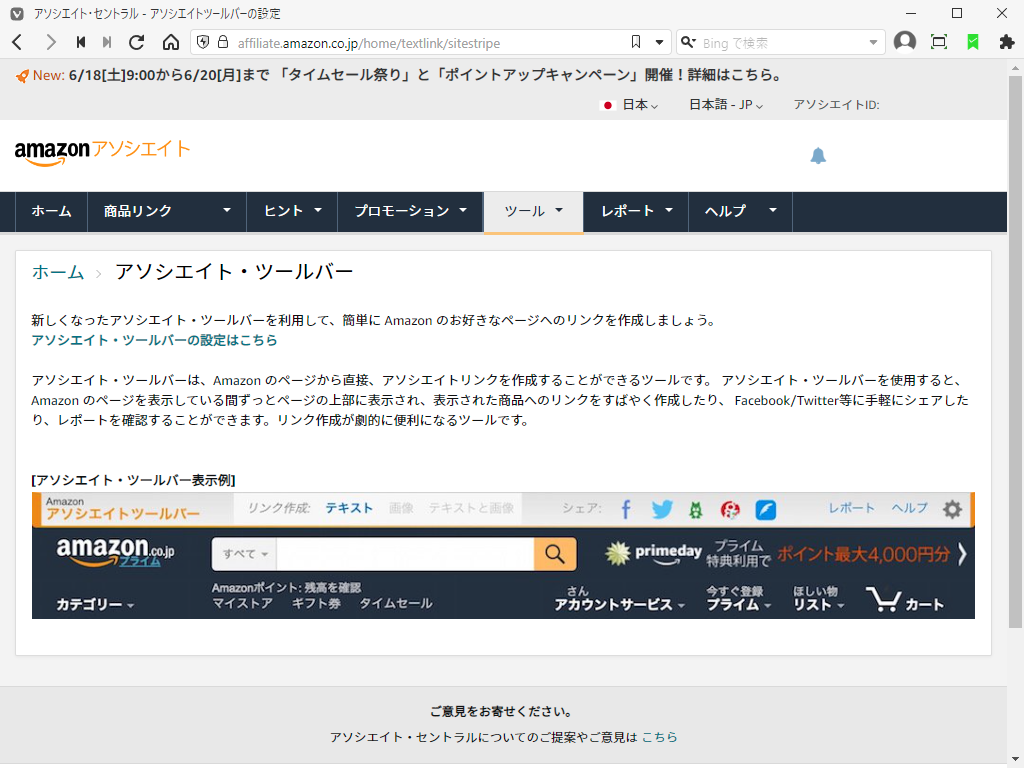This screenshot has width=1024, height=768.
Task: Open the ツール menu
Action: click(x=533, y=211)
